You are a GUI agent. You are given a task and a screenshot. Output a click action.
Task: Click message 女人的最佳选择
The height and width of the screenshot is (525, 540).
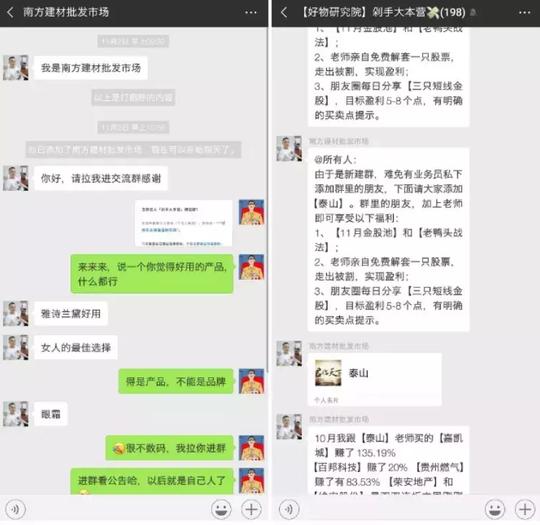point(76,347)
